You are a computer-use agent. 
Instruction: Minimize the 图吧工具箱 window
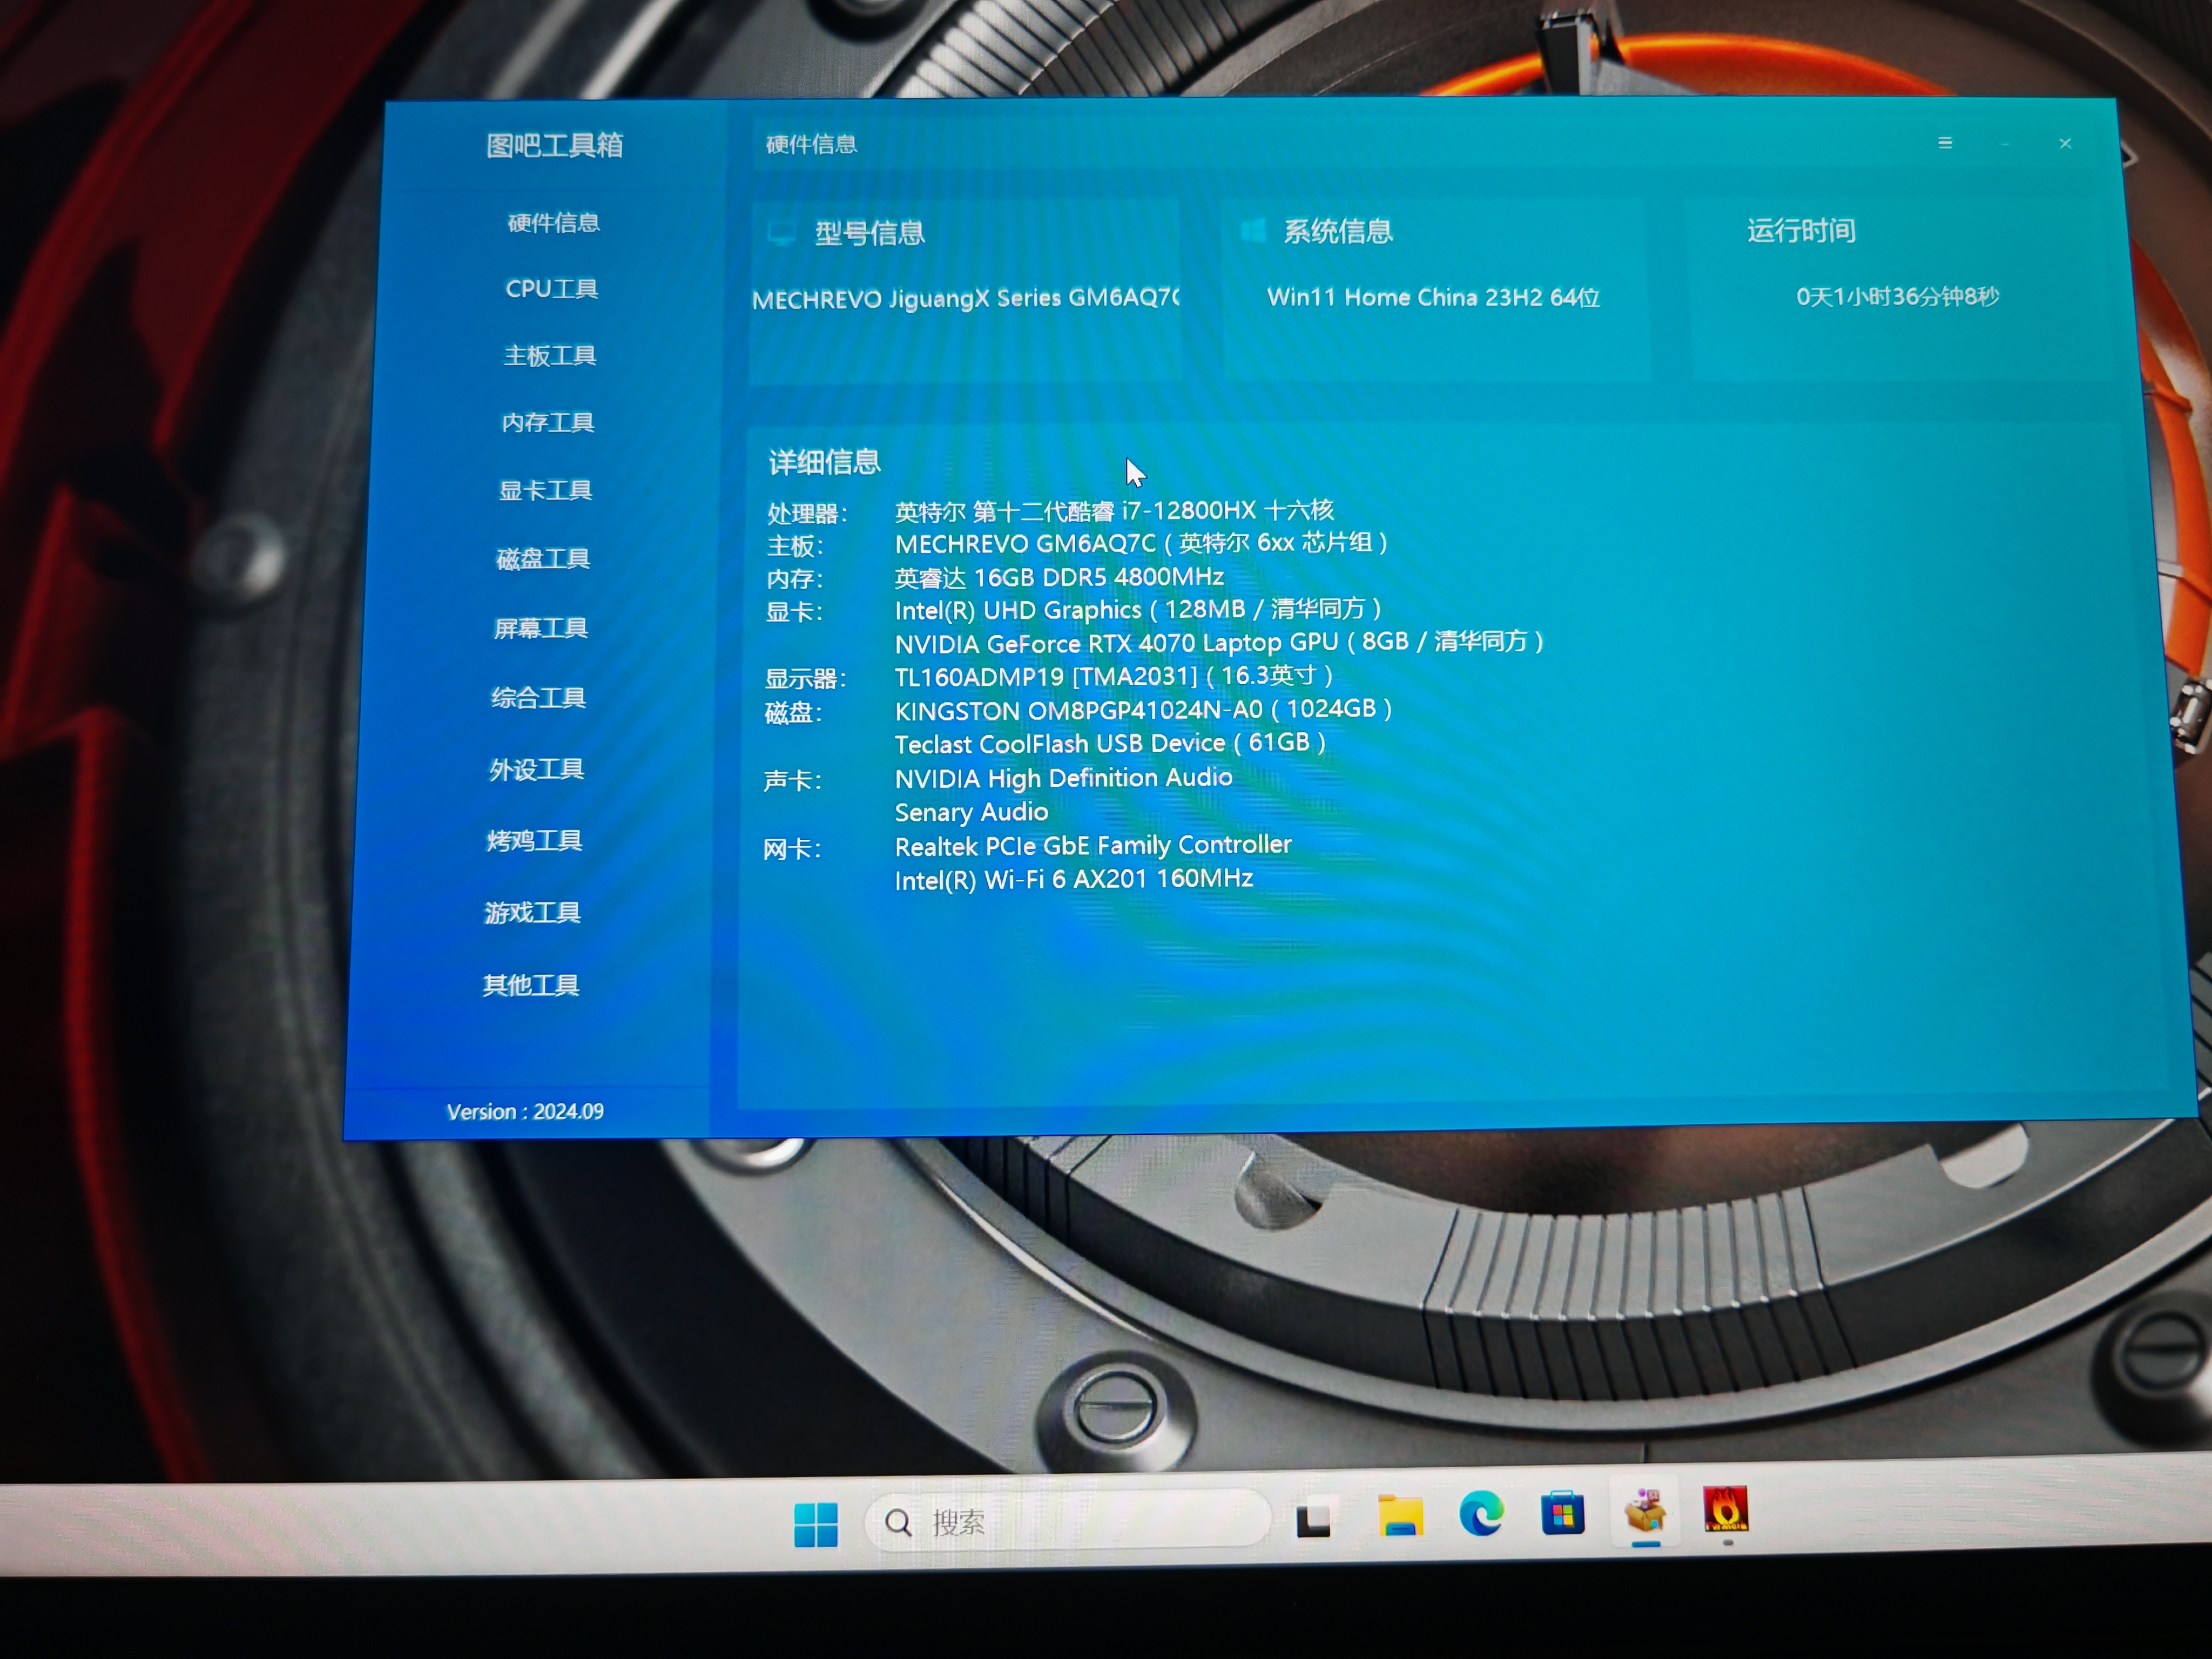[x=2005, y=144]
